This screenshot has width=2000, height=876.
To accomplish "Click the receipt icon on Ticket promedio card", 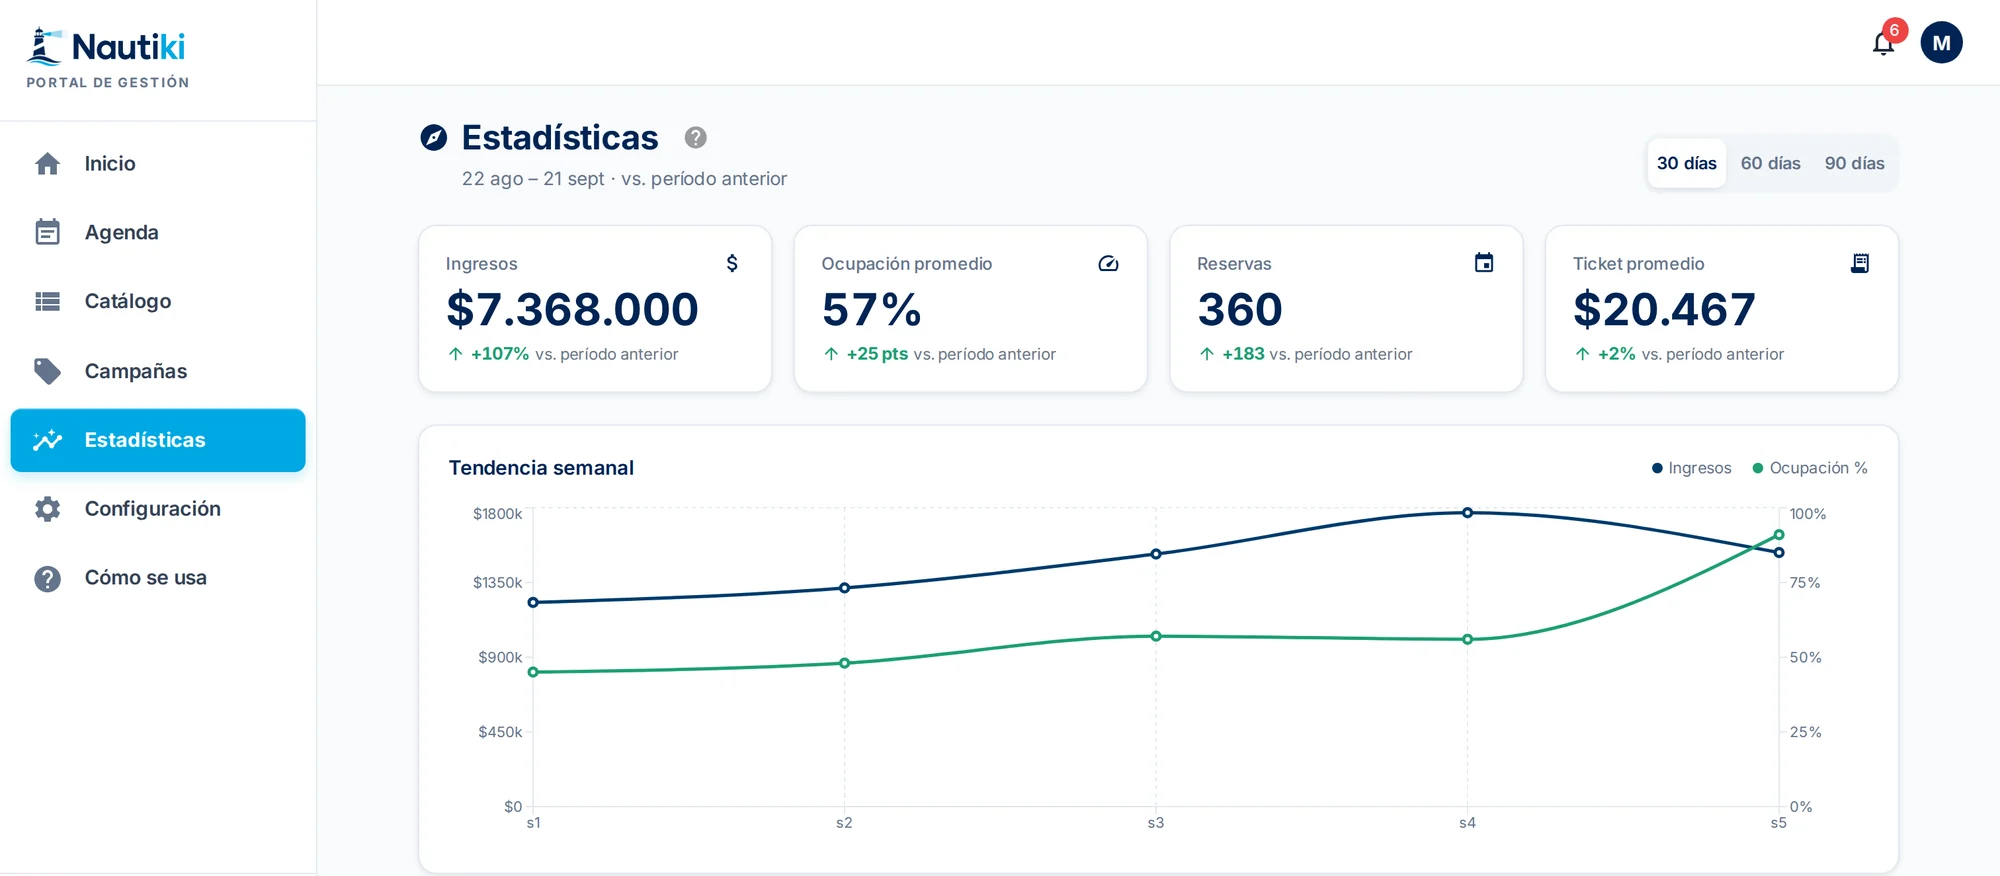I will [1860, 263].
